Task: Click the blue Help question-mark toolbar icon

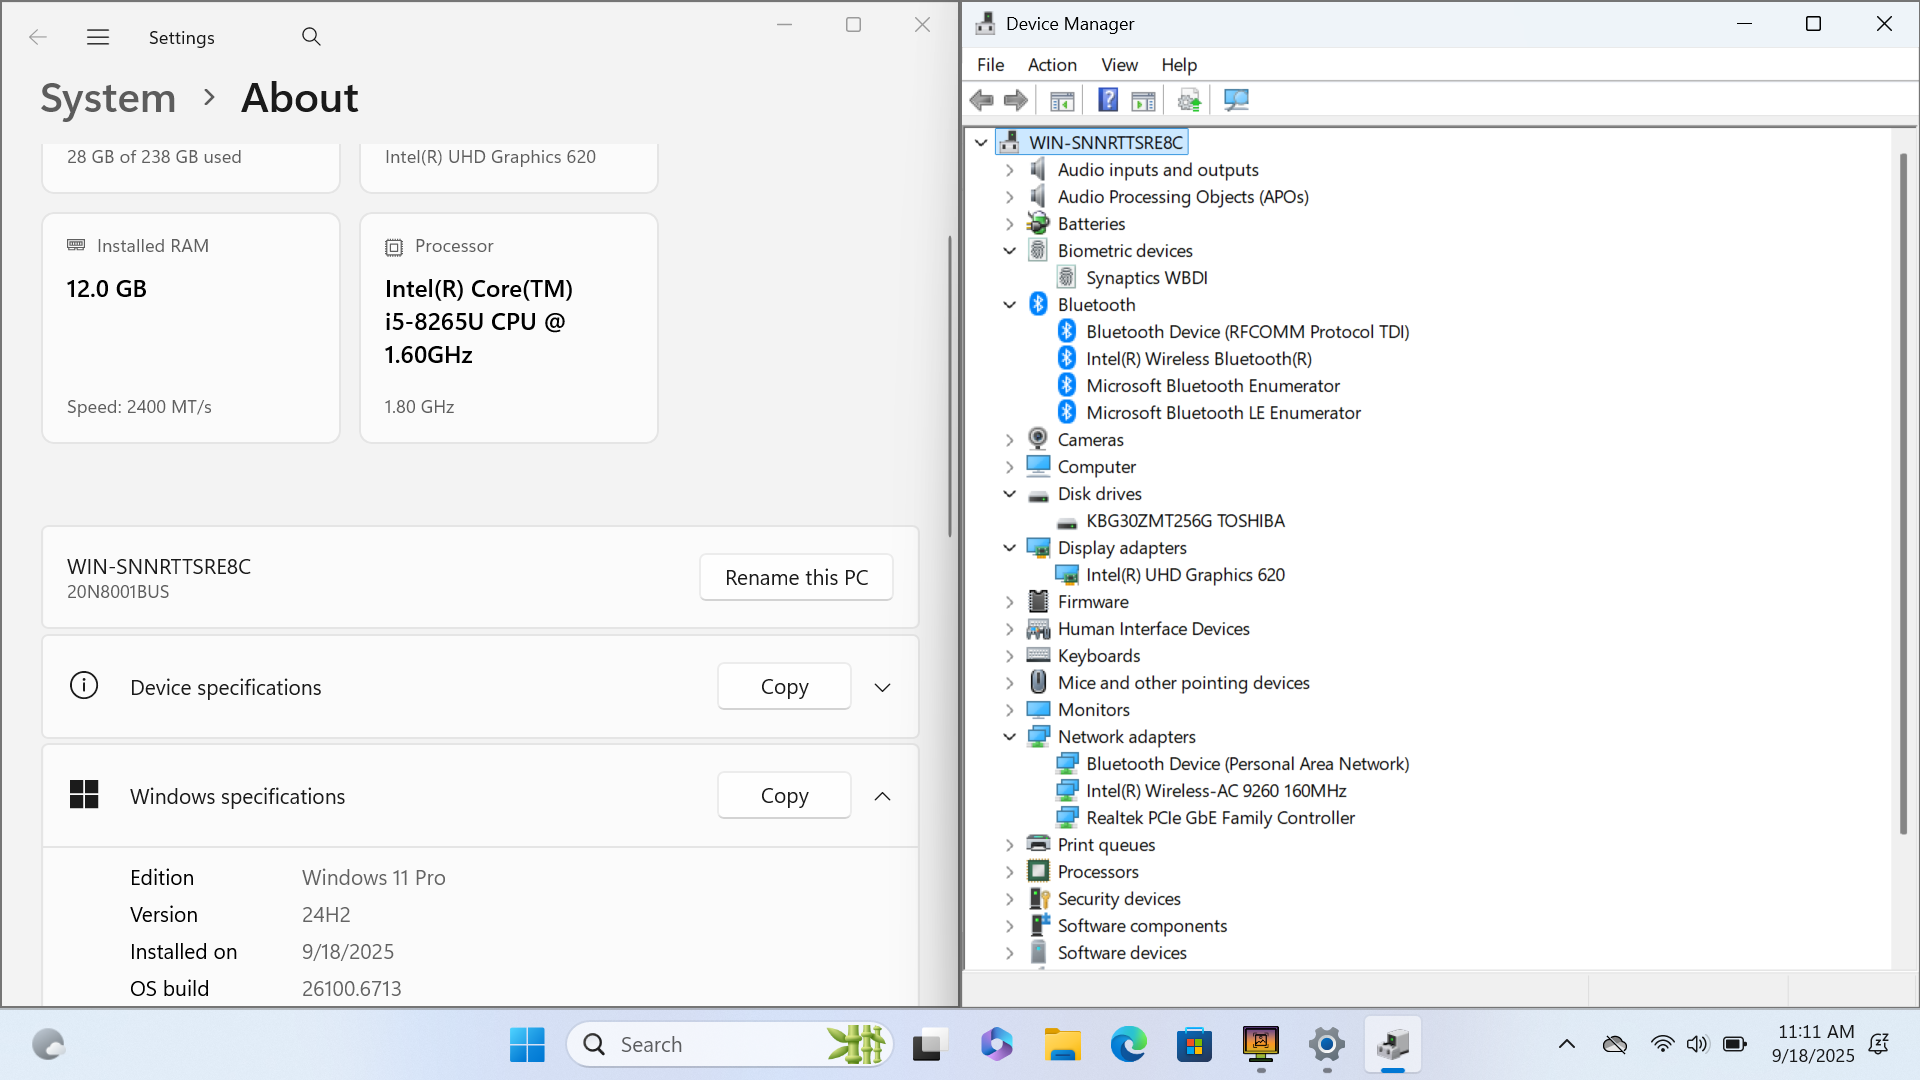Action: [1108, 100]
